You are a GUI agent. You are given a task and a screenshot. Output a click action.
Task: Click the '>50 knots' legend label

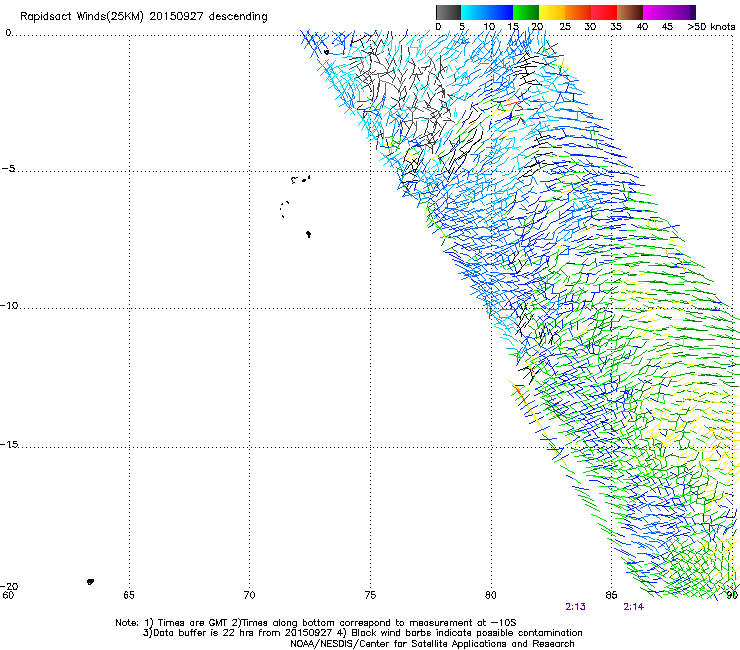click(711, 27)
